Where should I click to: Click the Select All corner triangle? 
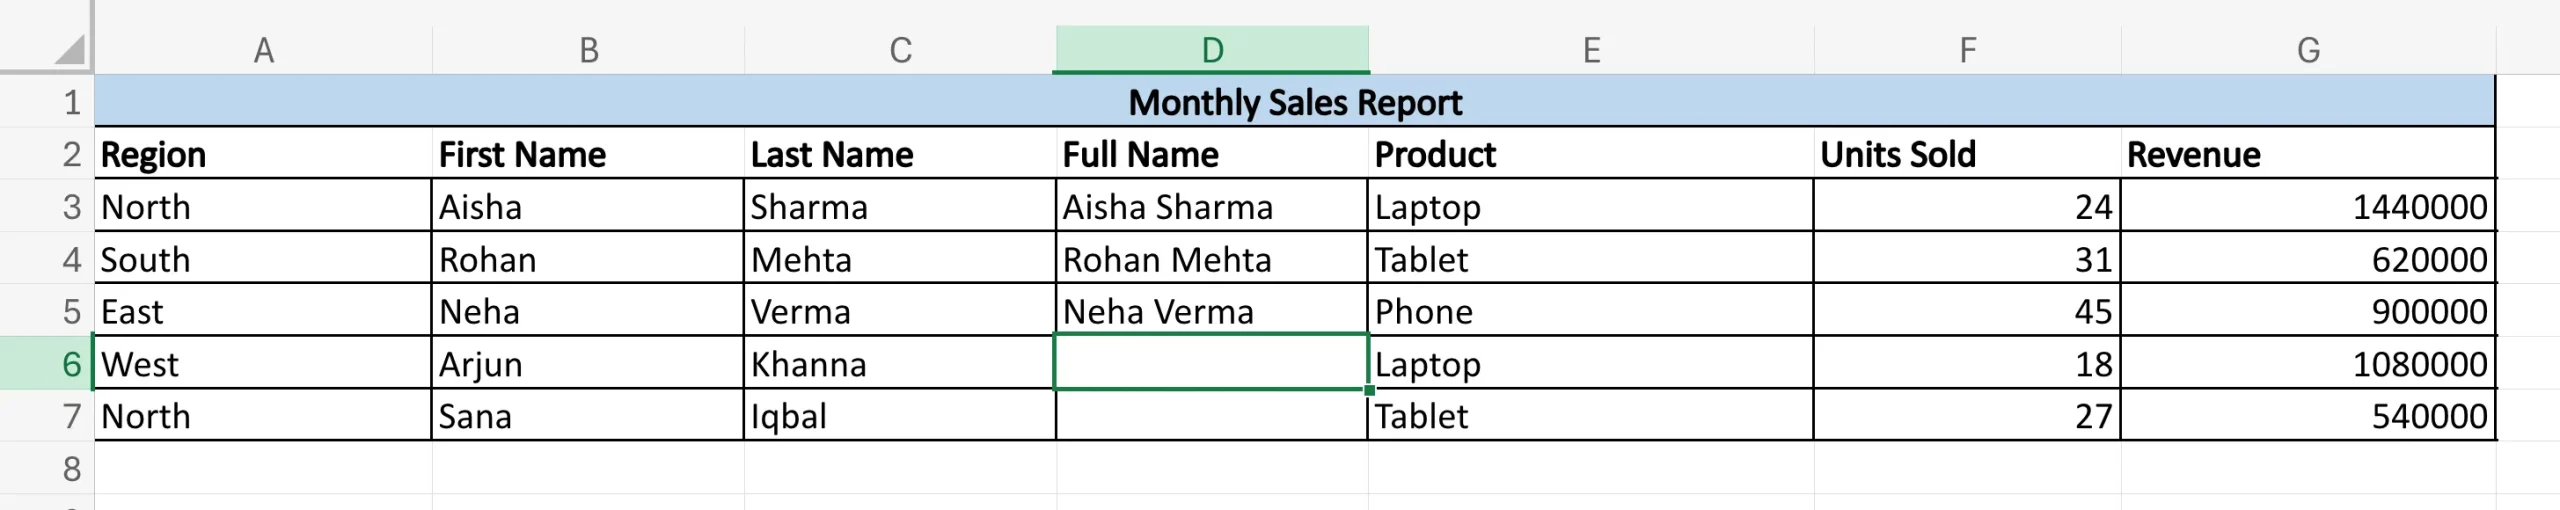[x=68, y=49]
